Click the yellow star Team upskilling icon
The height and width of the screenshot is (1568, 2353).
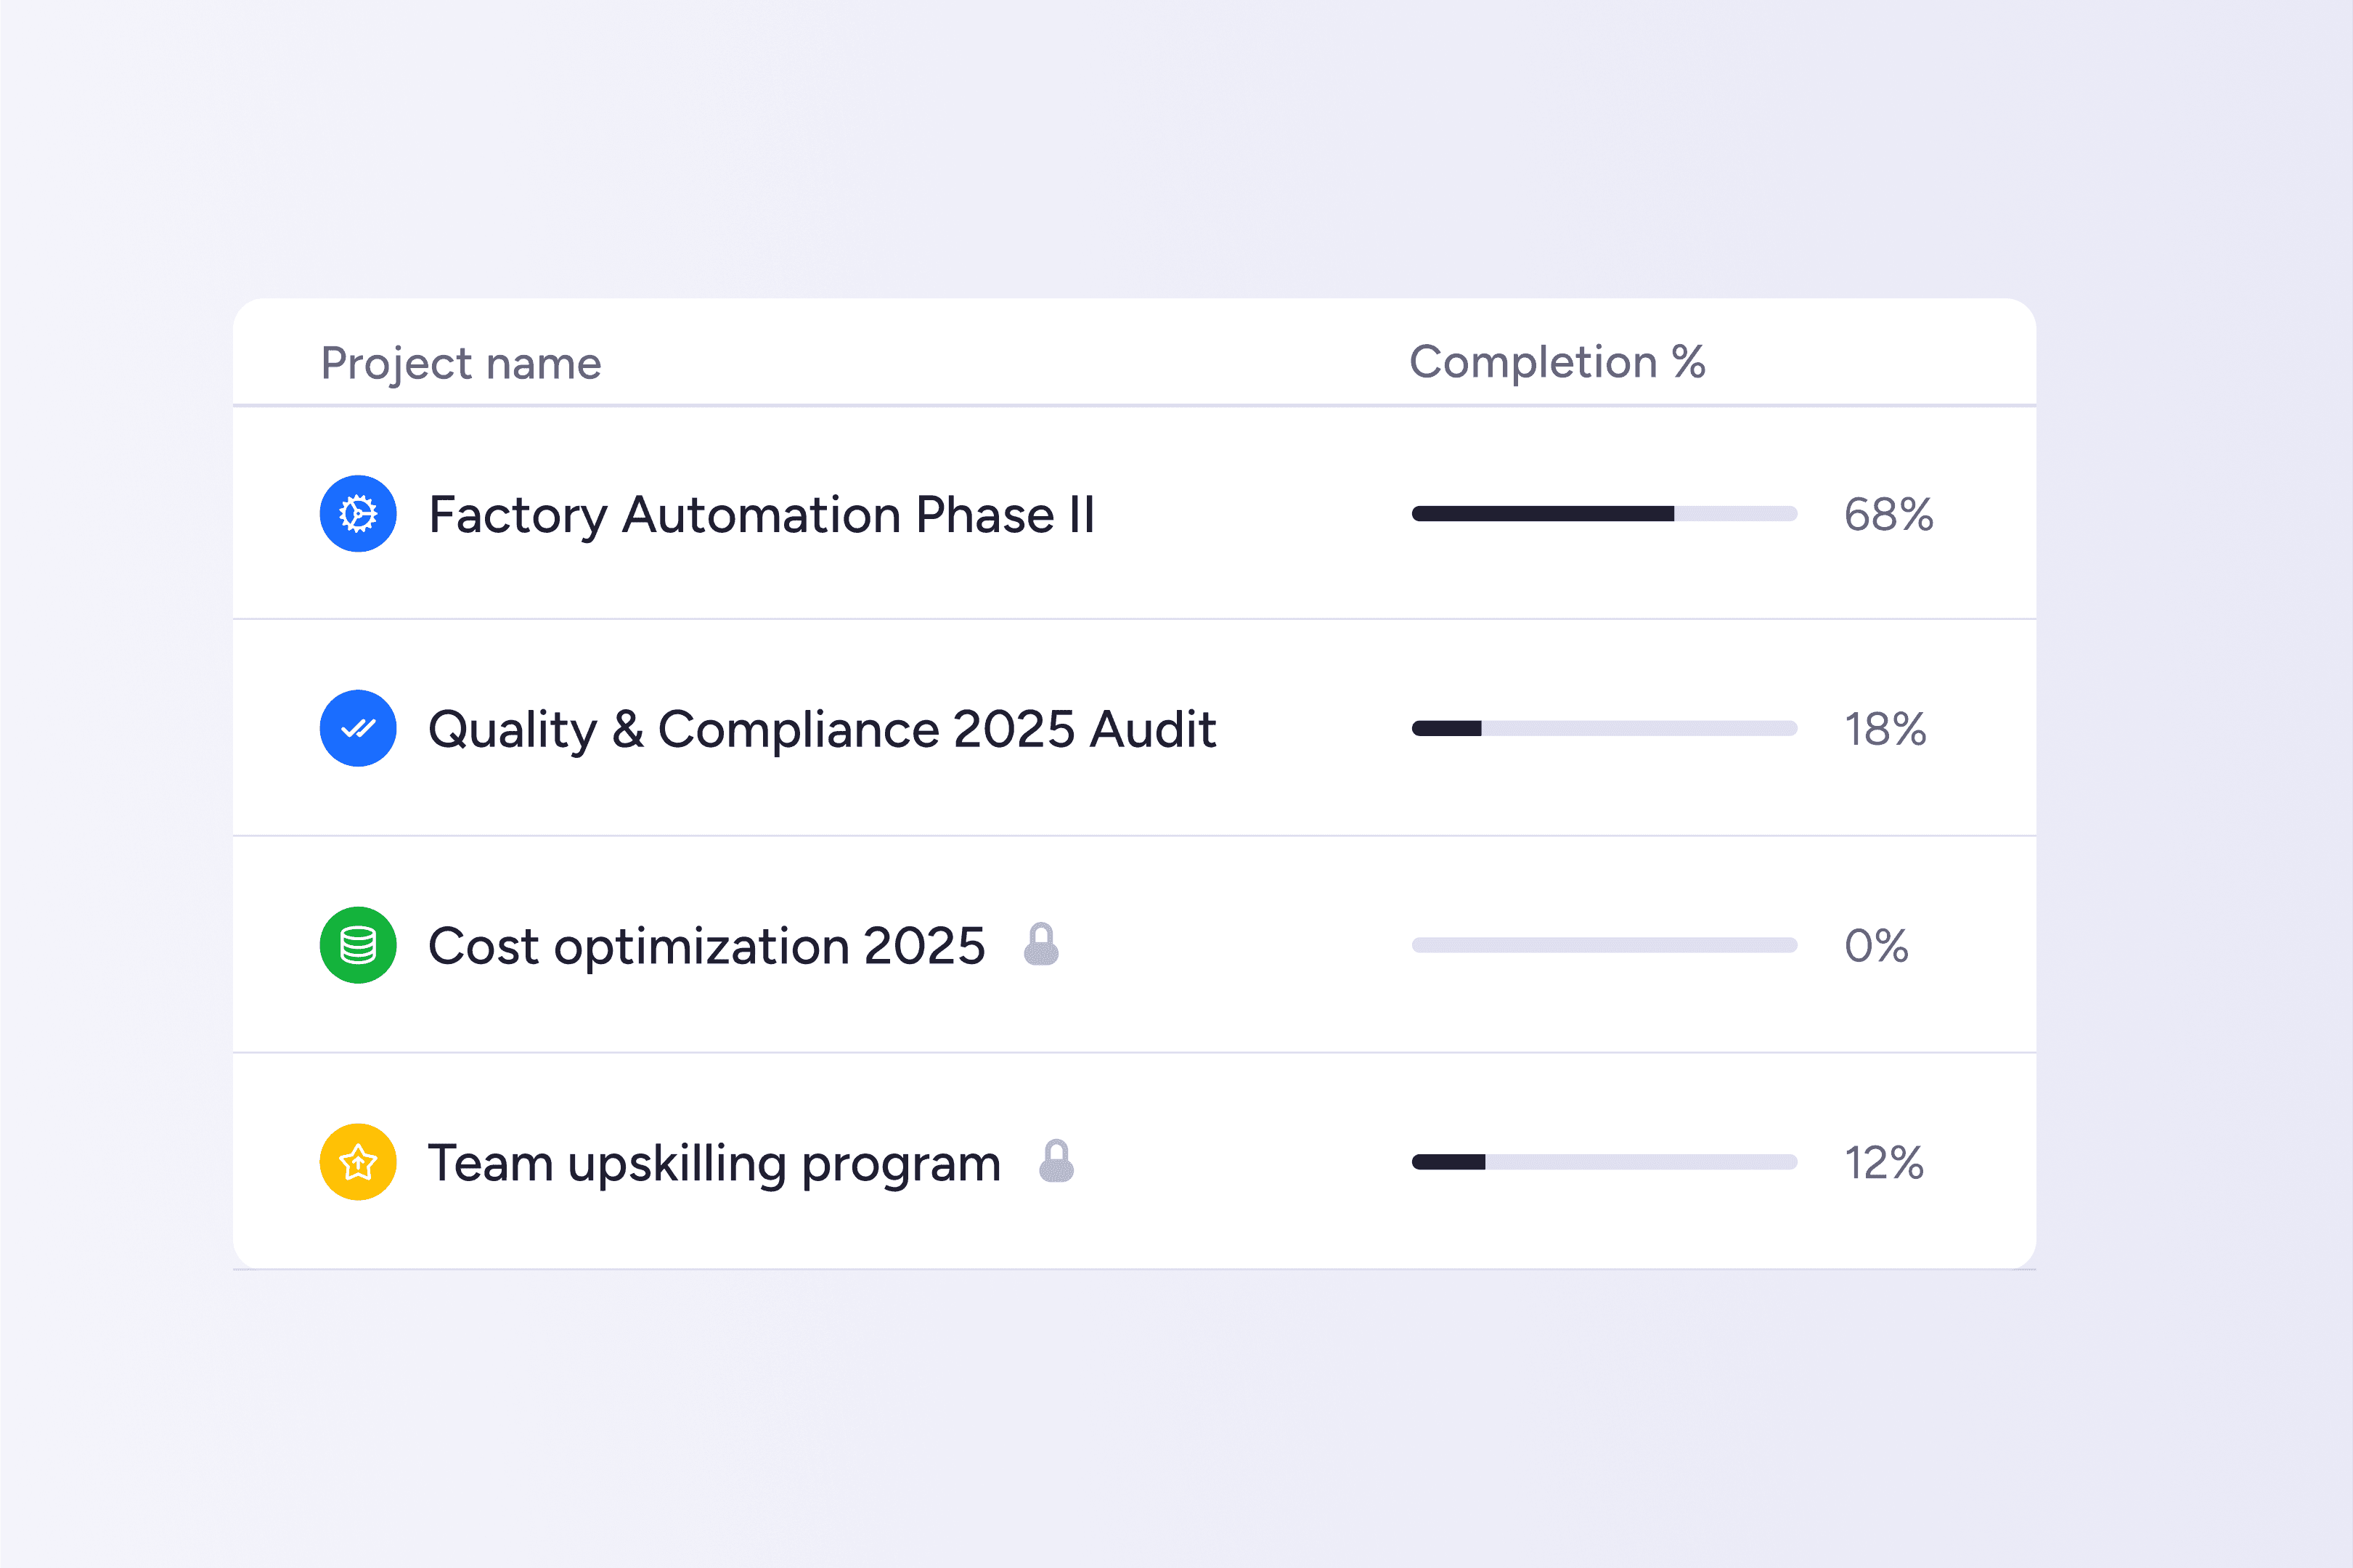pyautogui.click(x=358, y=1162)
